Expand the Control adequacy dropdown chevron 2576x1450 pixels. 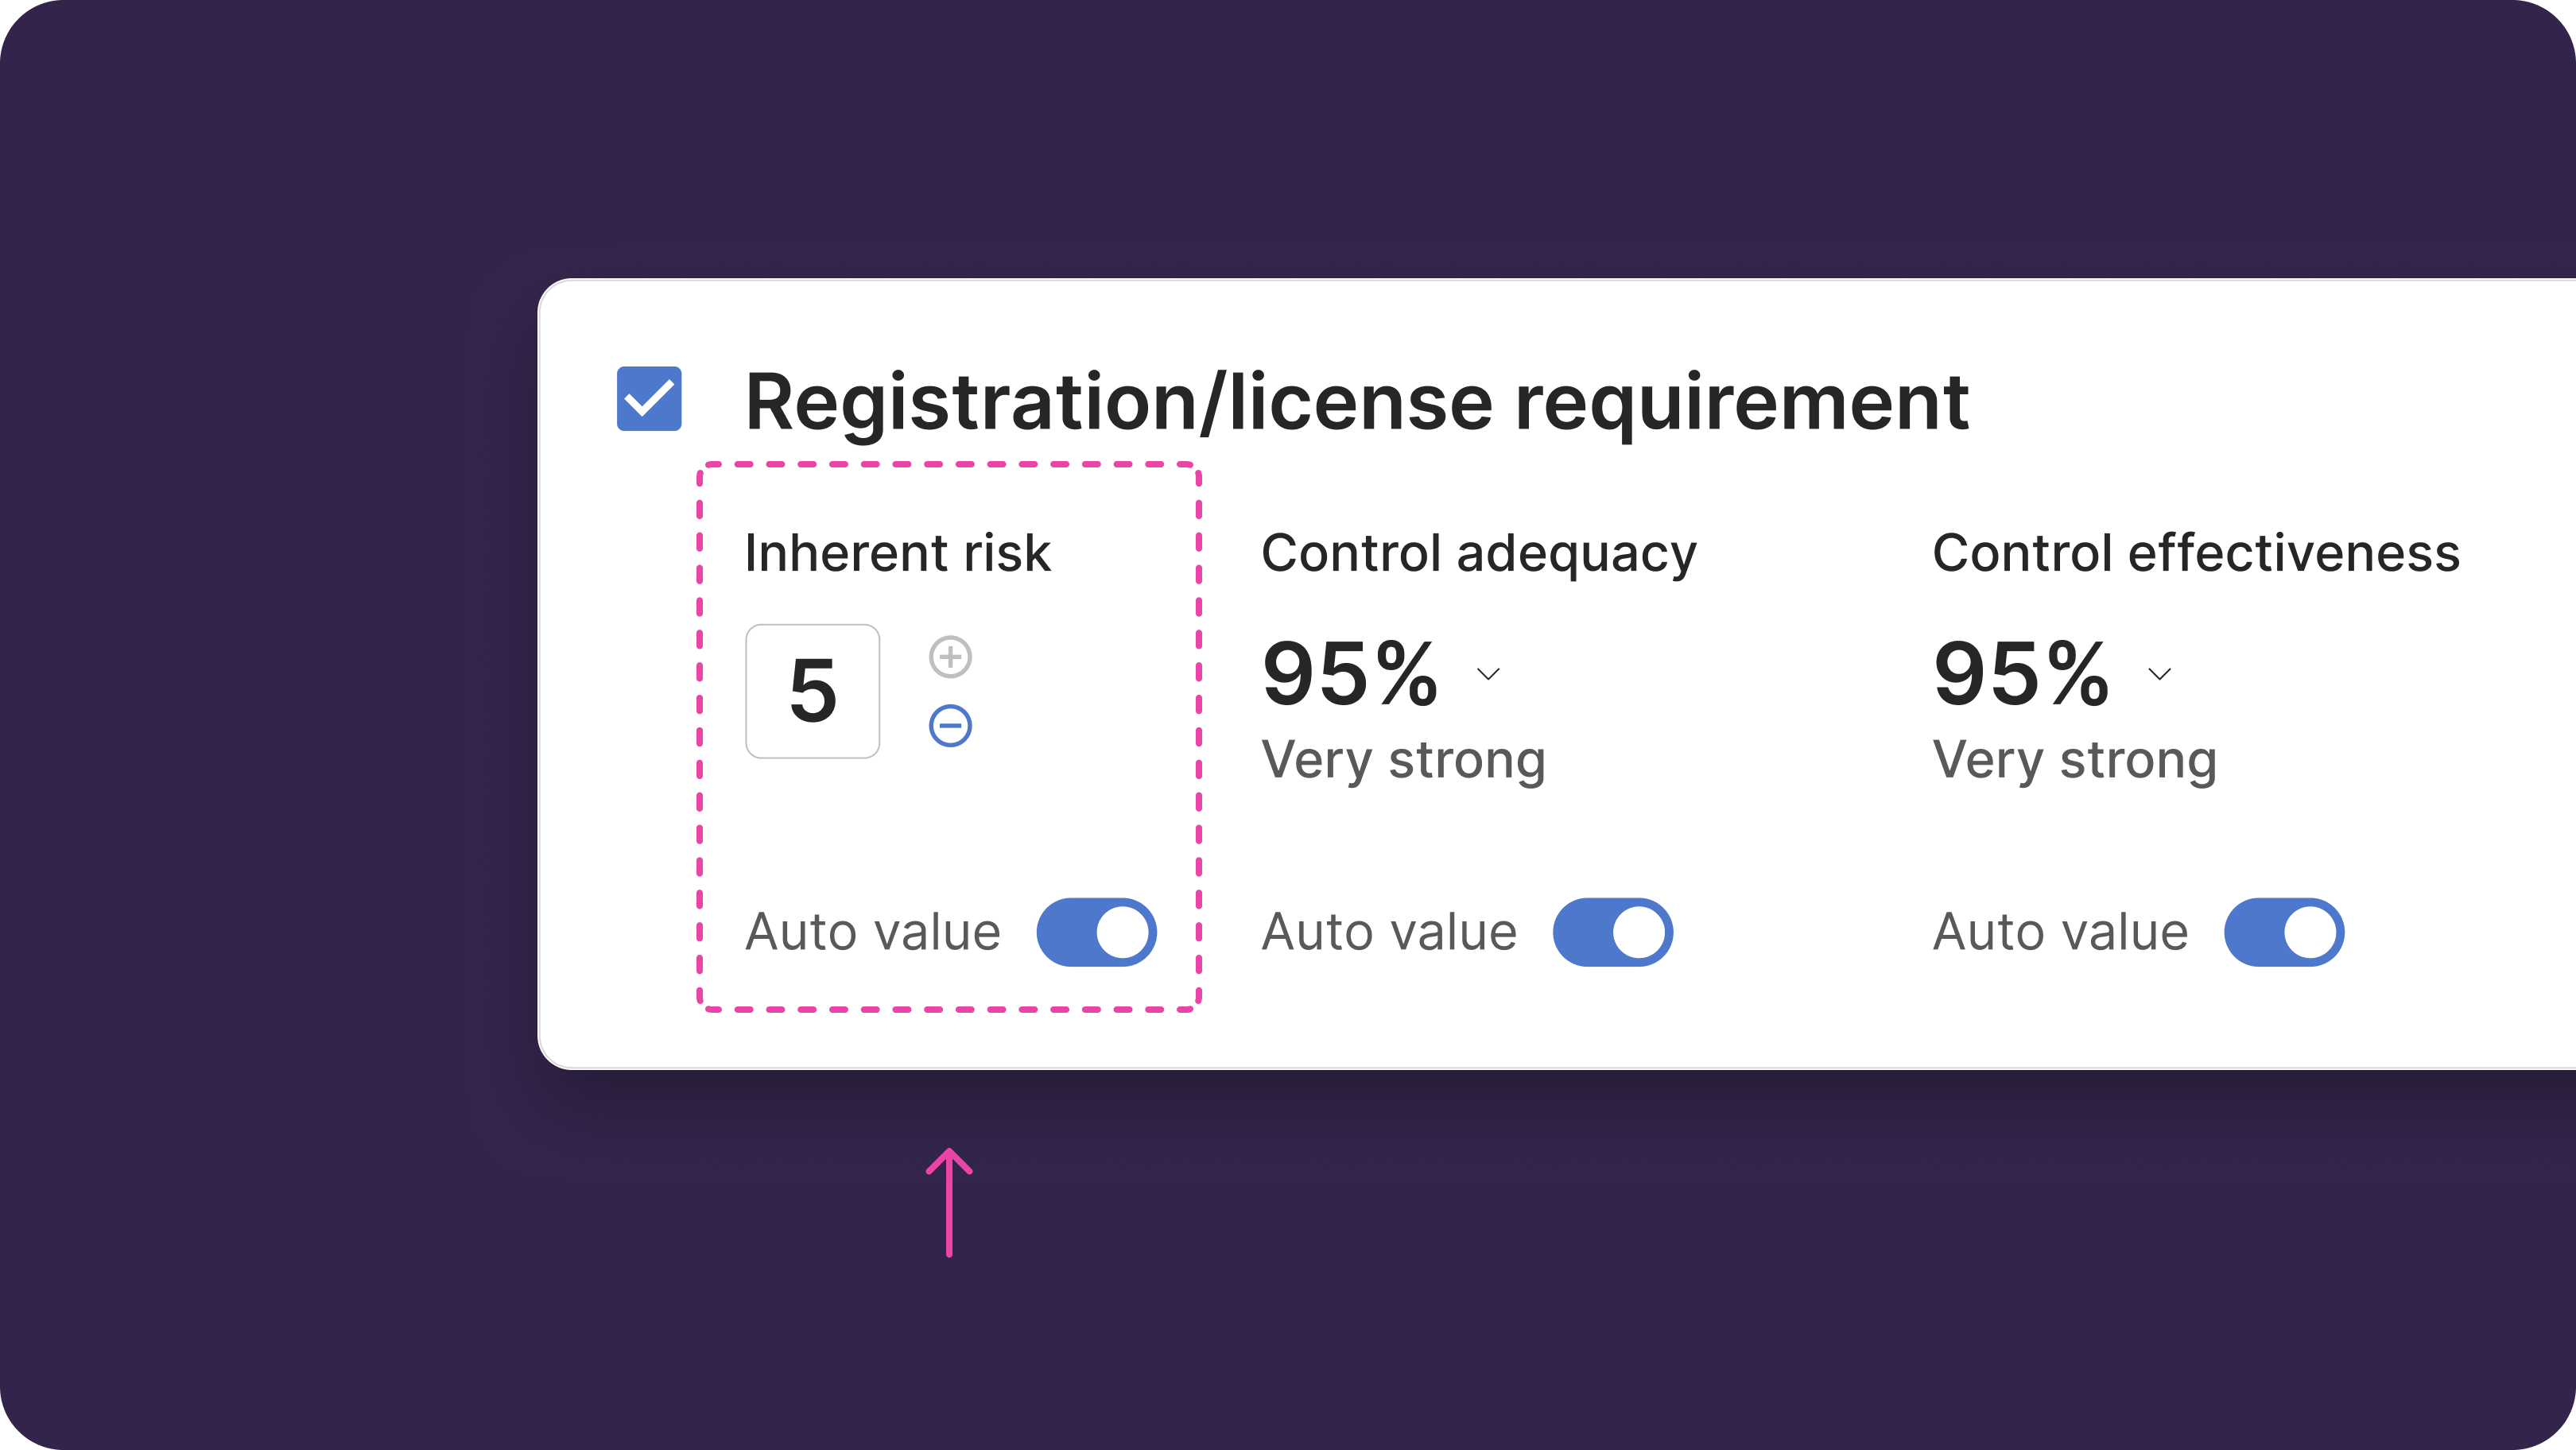[x=1488, y=674]
